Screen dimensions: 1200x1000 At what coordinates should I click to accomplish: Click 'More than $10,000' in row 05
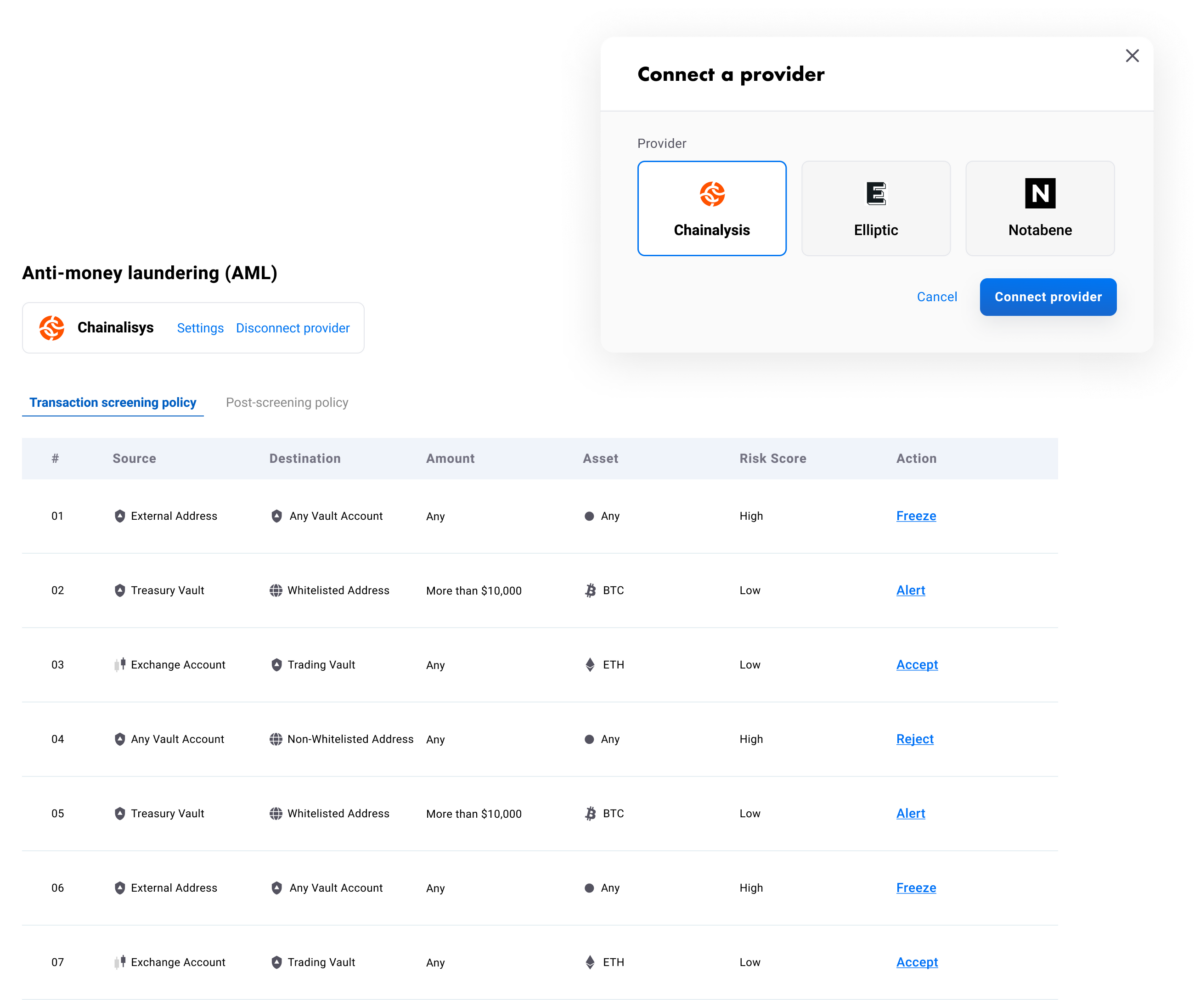474,814
